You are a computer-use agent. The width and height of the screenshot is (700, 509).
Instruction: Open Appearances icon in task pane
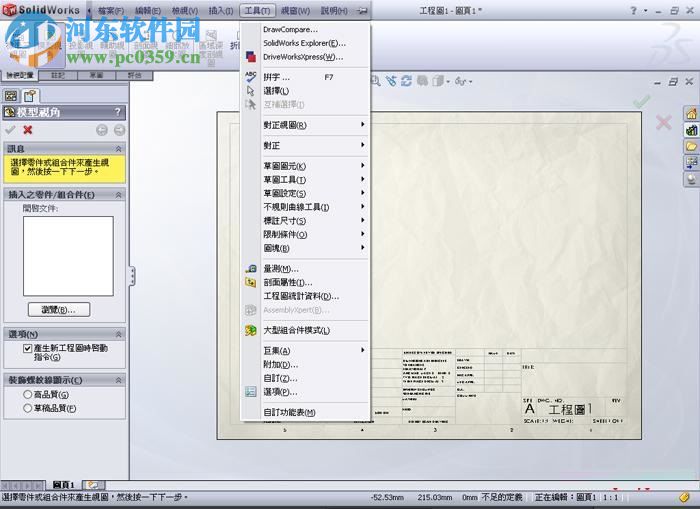[x=691, y=179]
